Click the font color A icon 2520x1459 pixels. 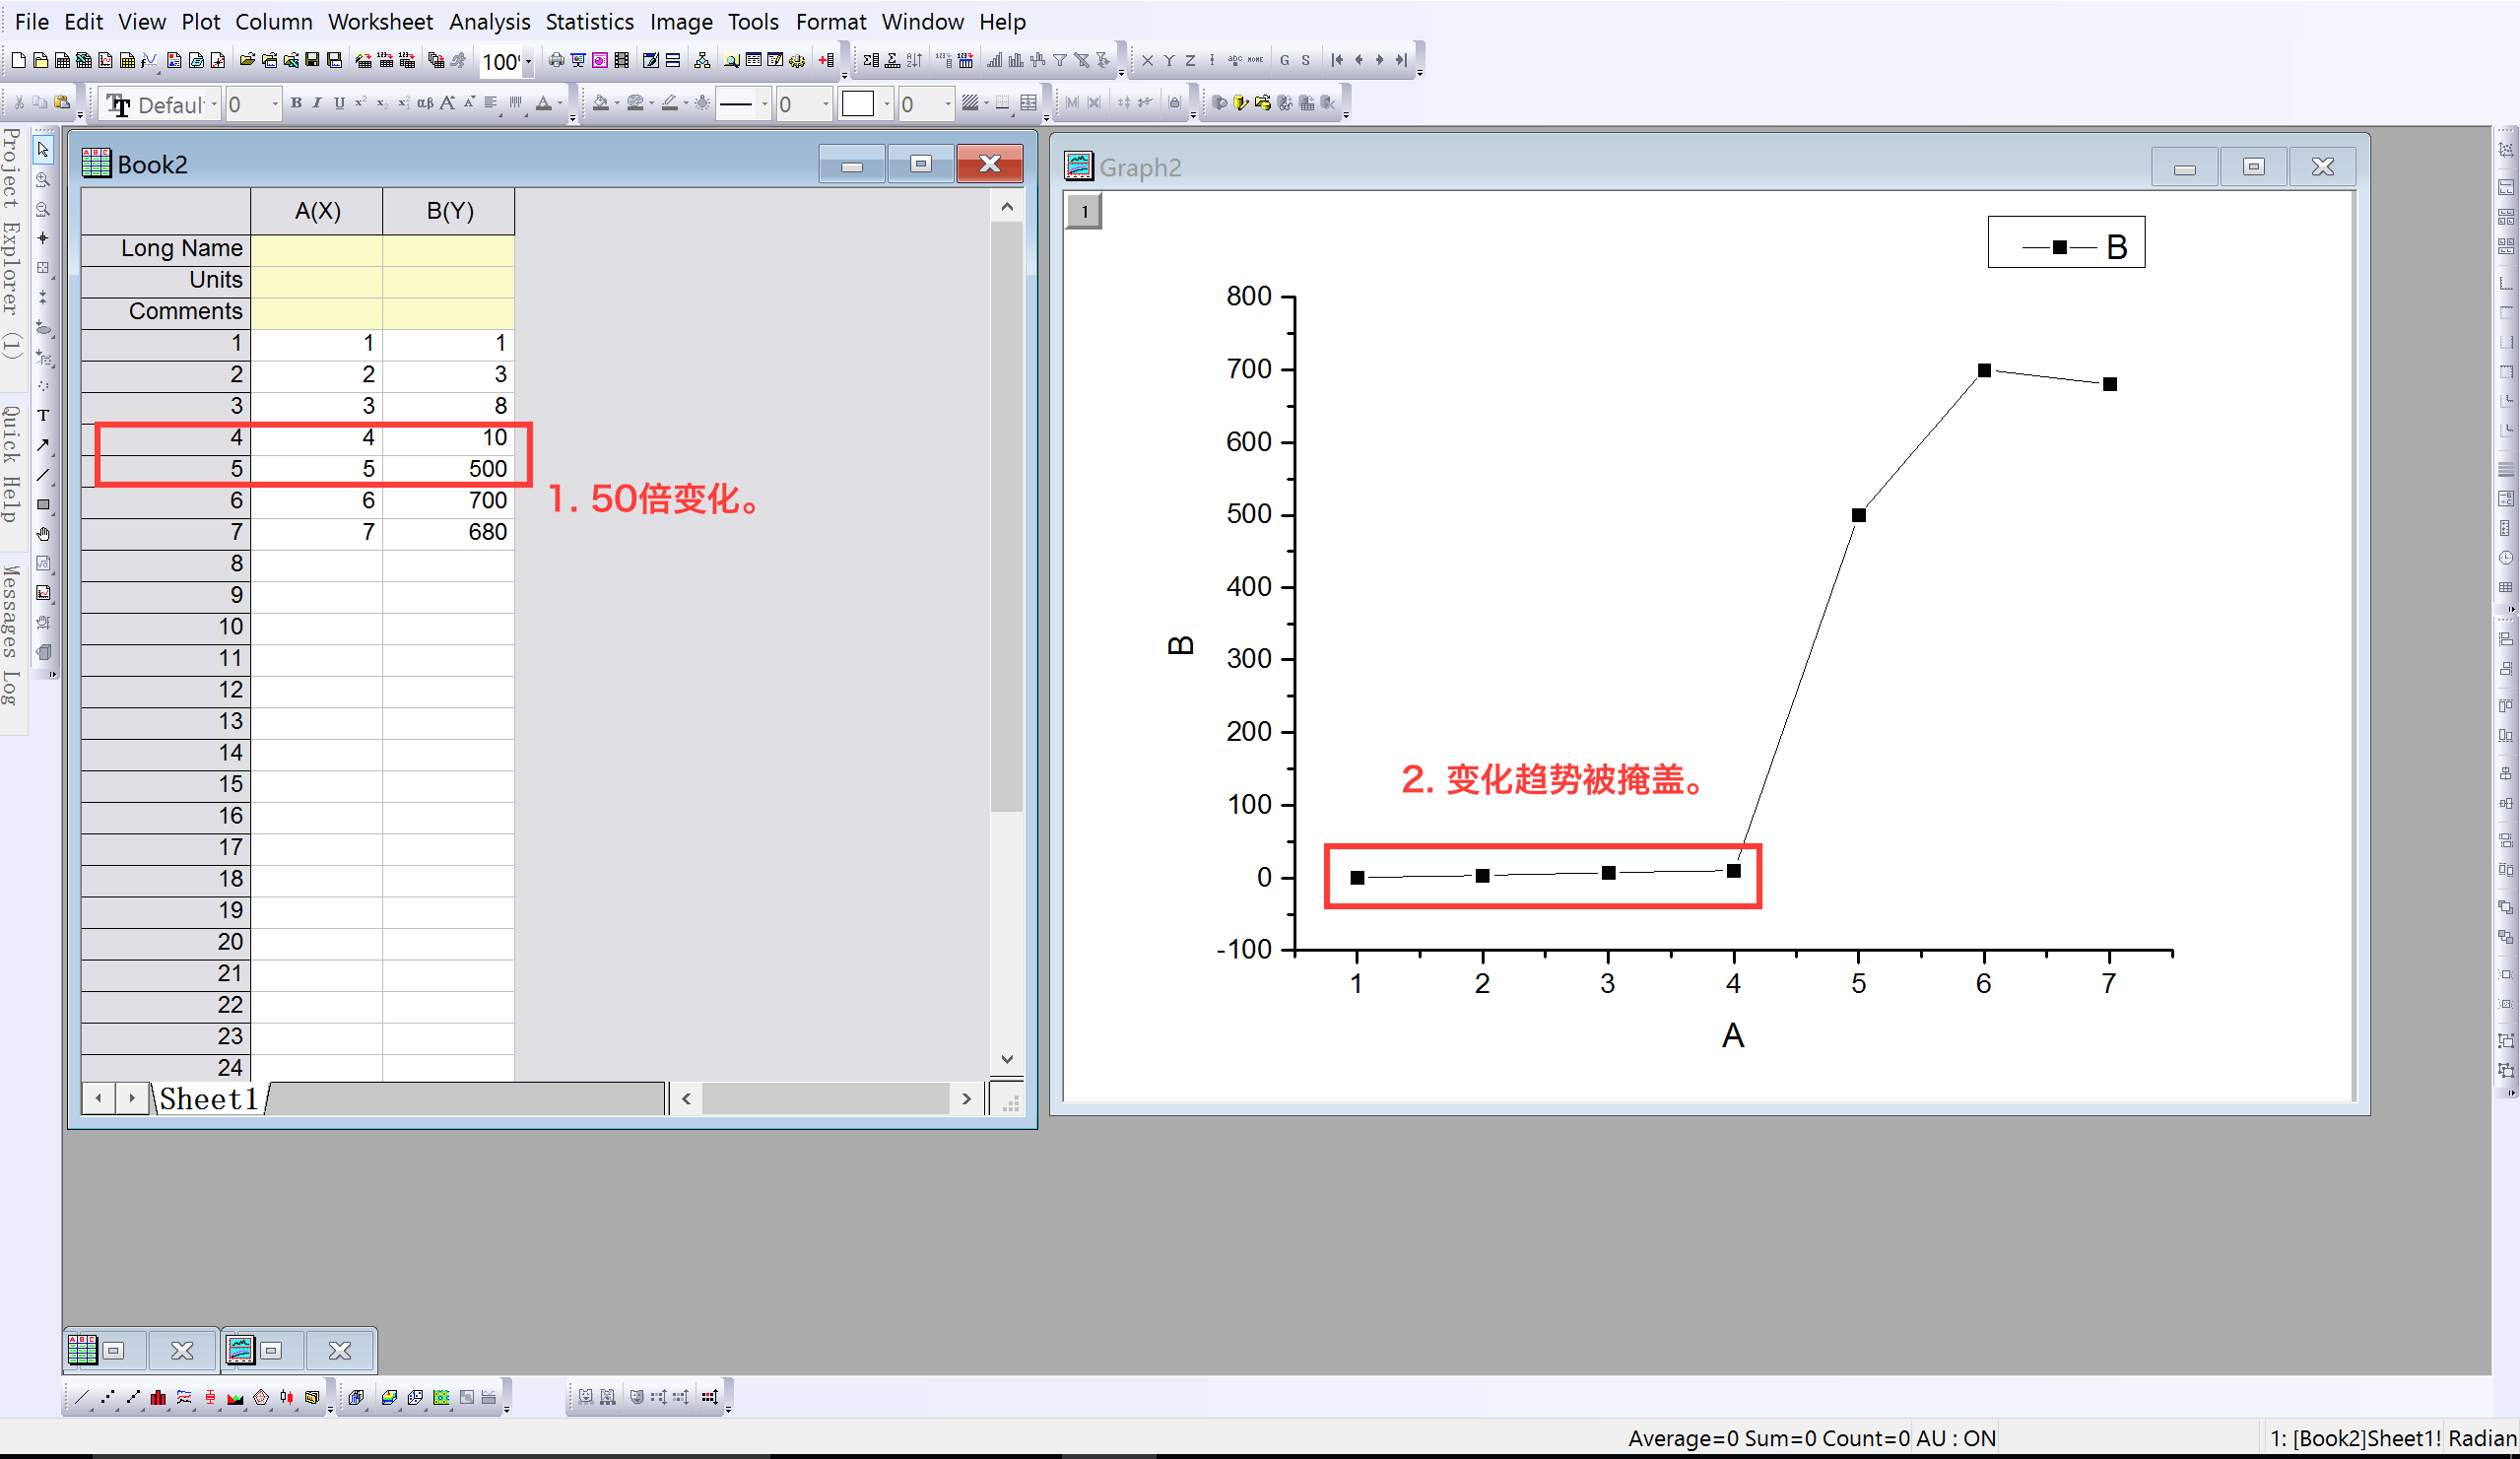544,103
